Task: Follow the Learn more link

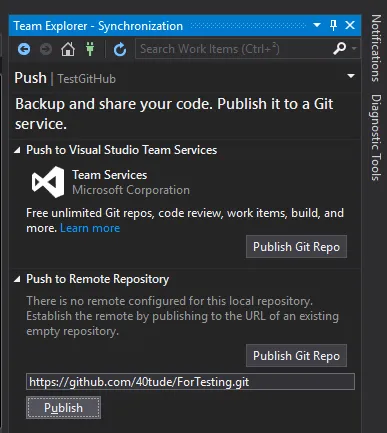Action: pos(90,228)
